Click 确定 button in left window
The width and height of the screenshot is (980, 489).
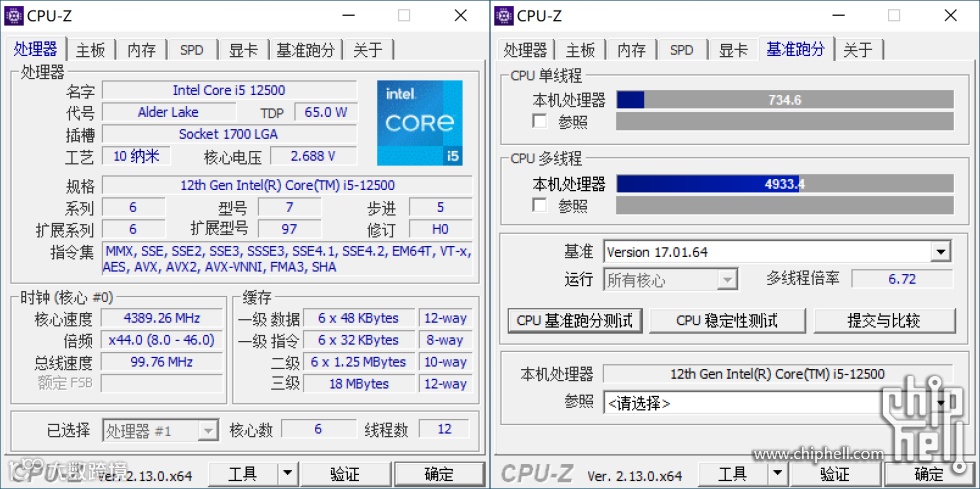pyautogui.click(x=439, y=473)
